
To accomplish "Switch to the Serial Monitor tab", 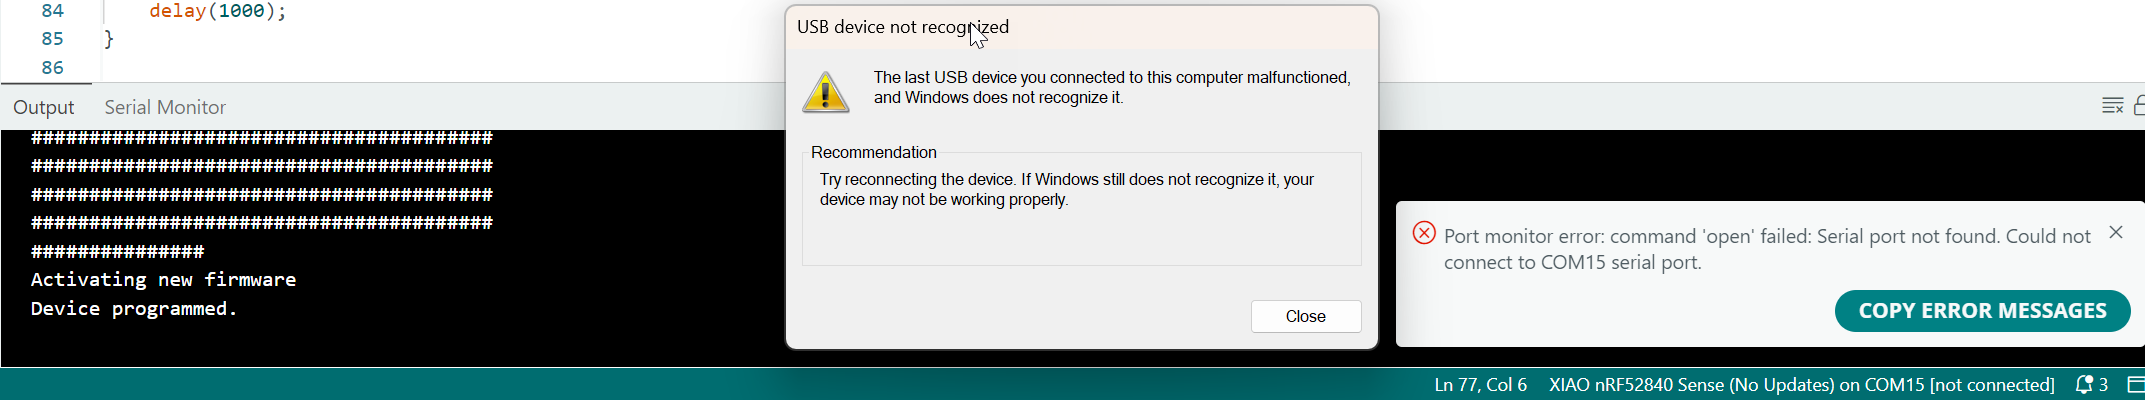I will (x=165, y=107).
